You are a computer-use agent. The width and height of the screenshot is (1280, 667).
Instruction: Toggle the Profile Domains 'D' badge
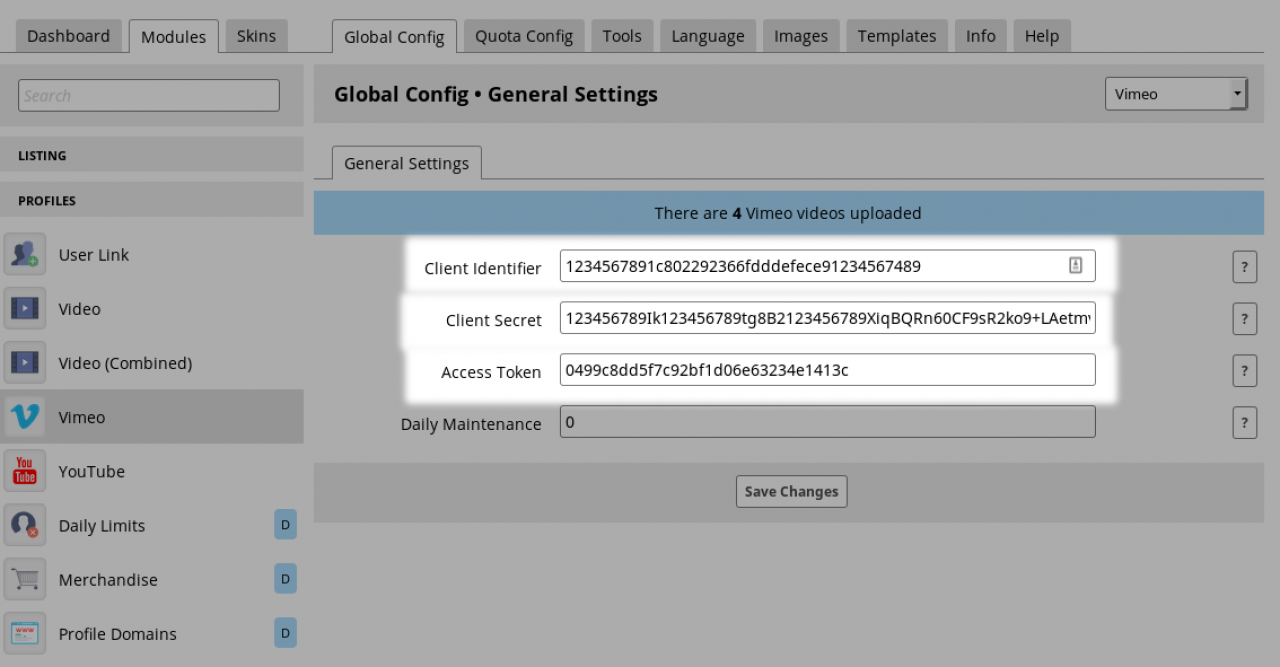[285, 633]
